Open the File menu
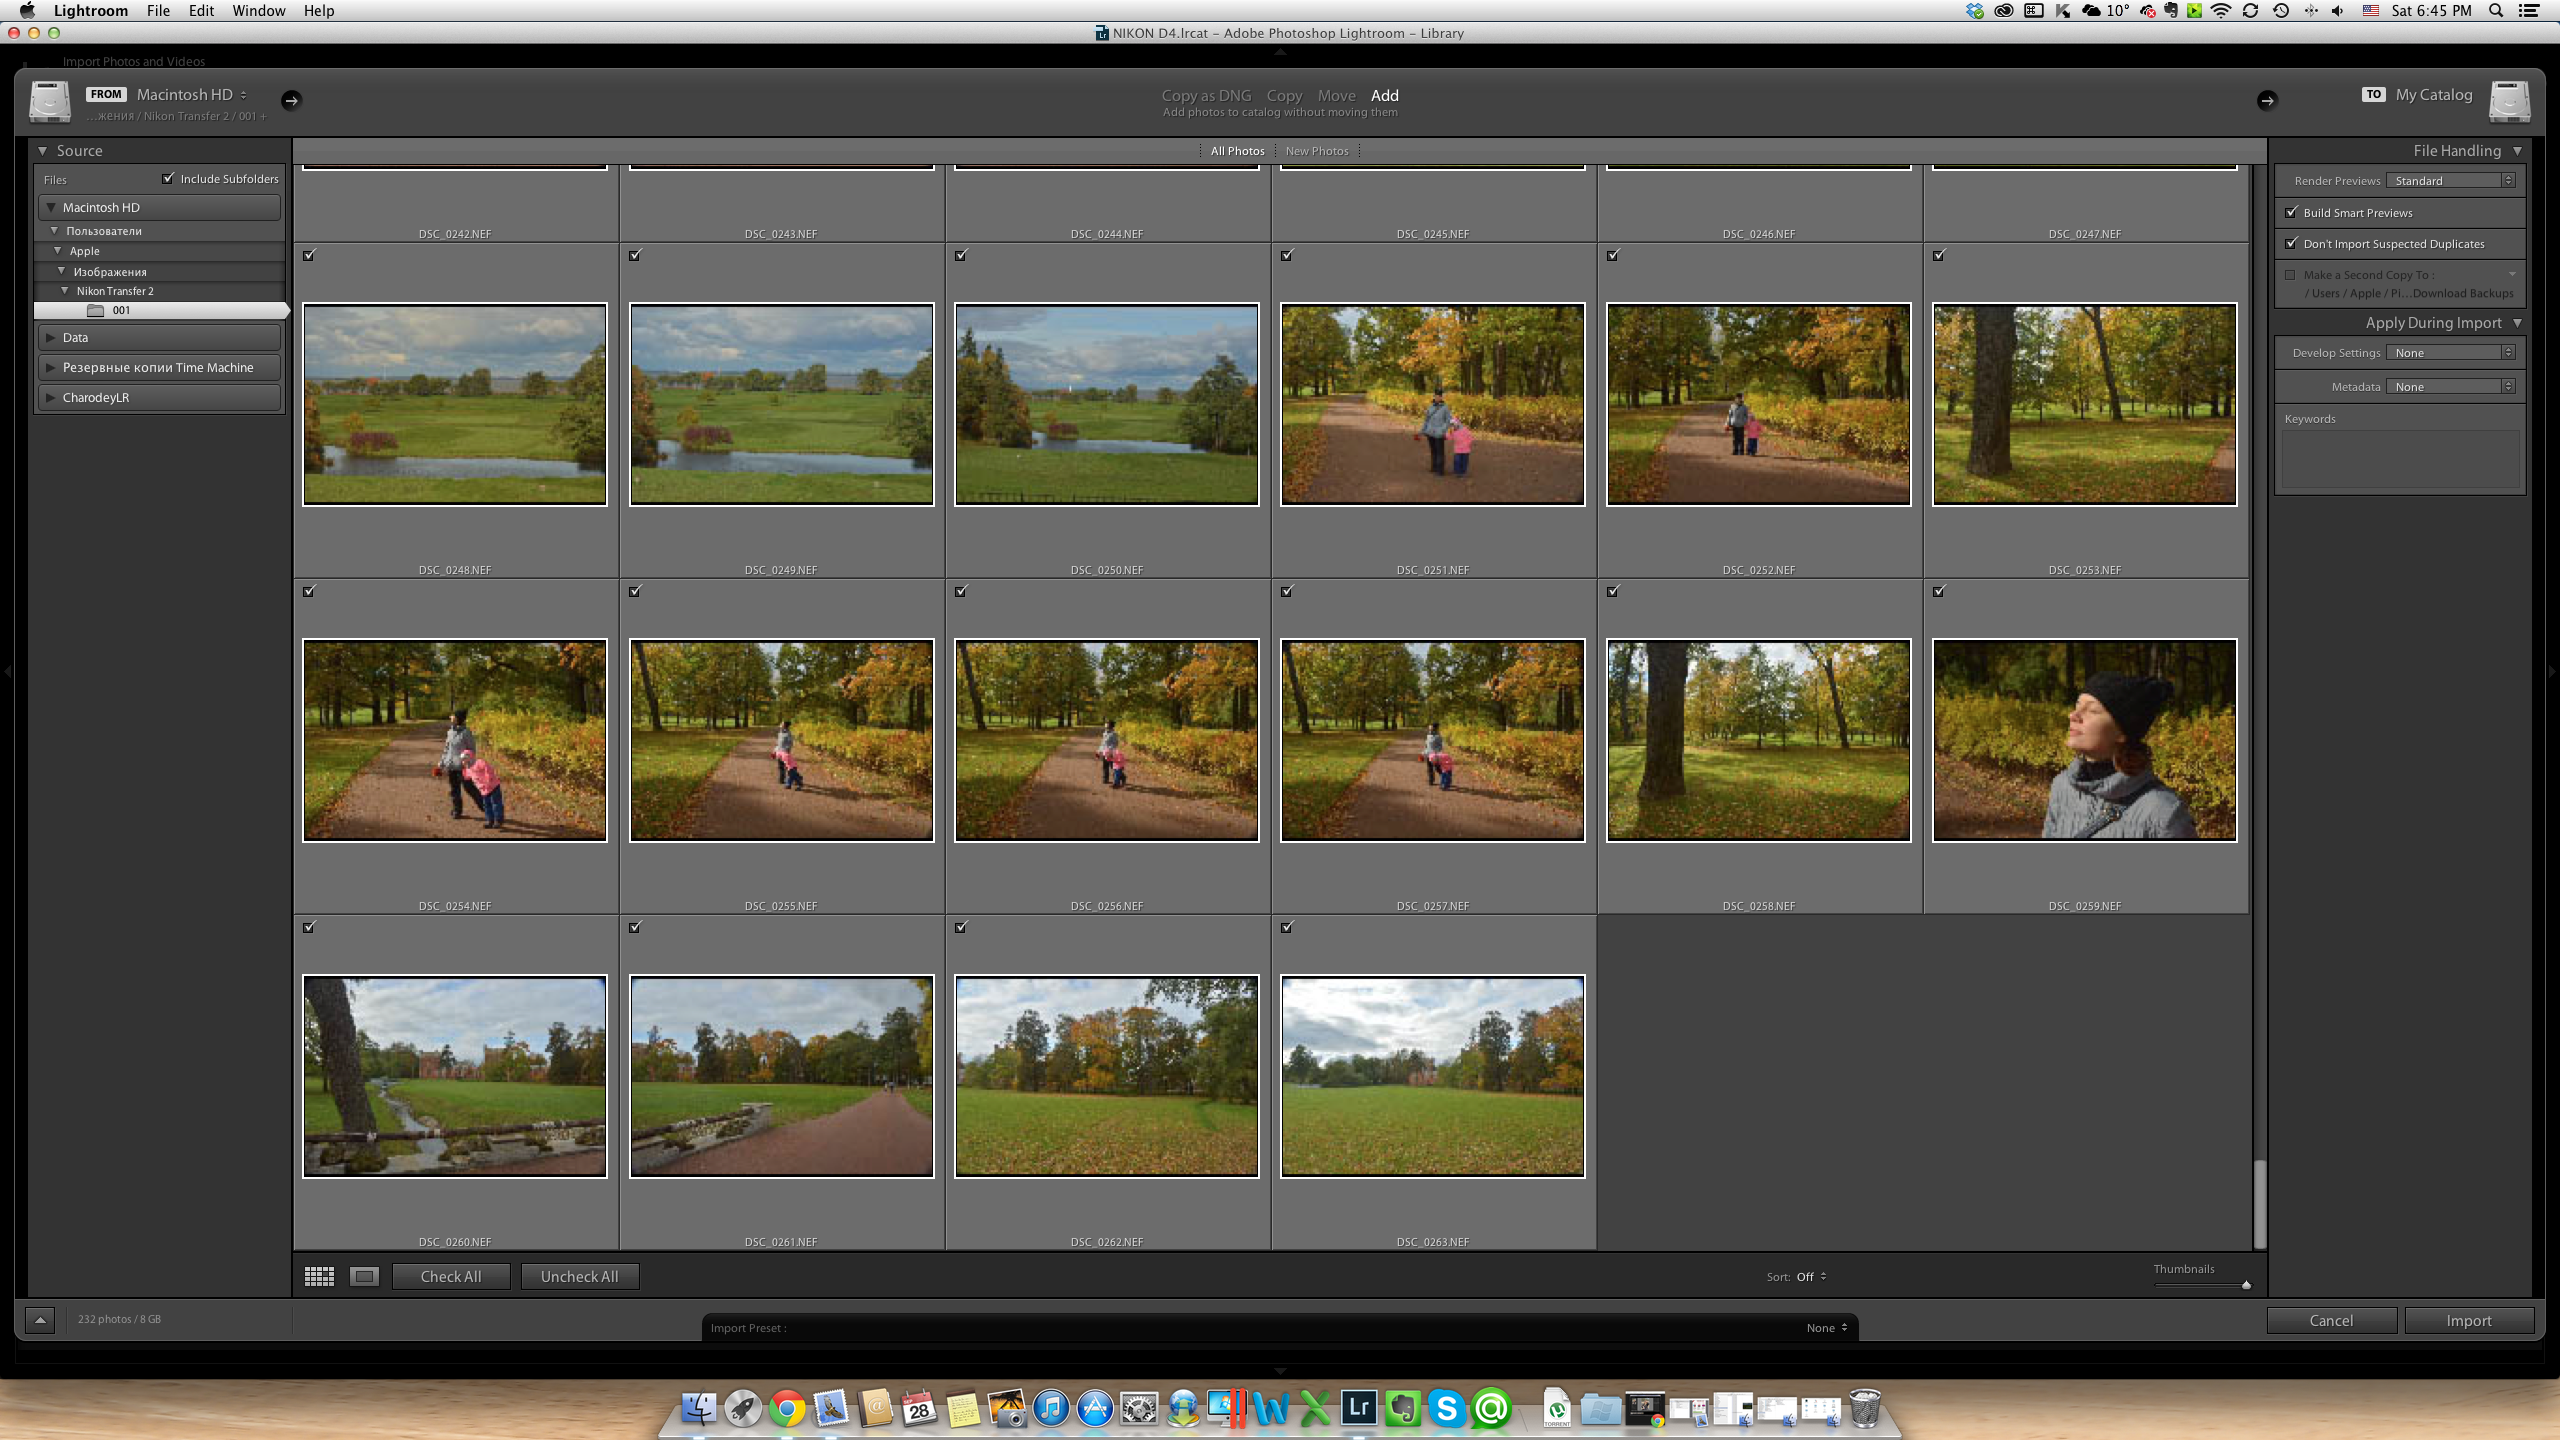 [158, 11]
